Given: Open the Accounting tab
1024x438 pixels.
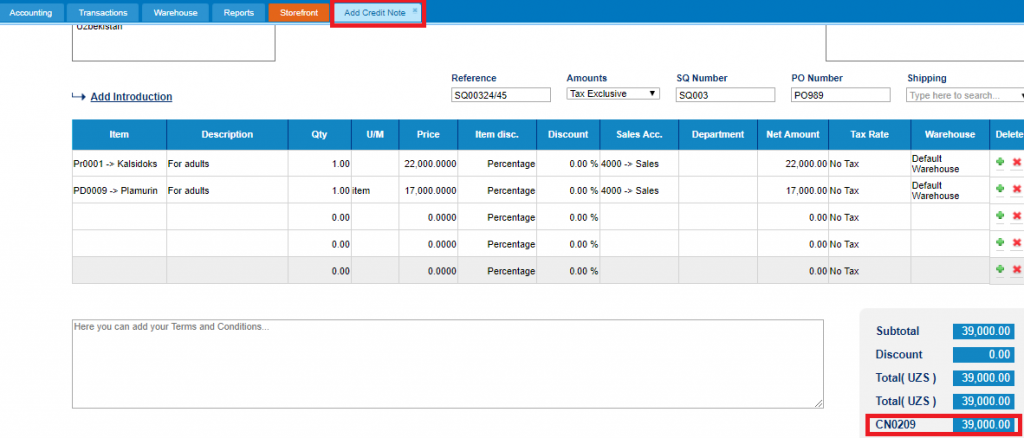Looking at the screenshot, I should [31, 12].
